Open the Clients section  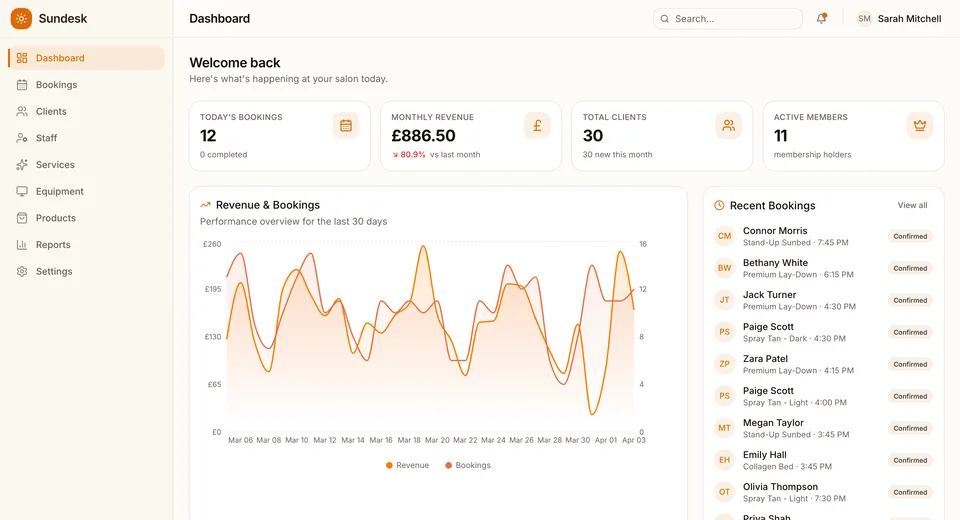[86, 111]
